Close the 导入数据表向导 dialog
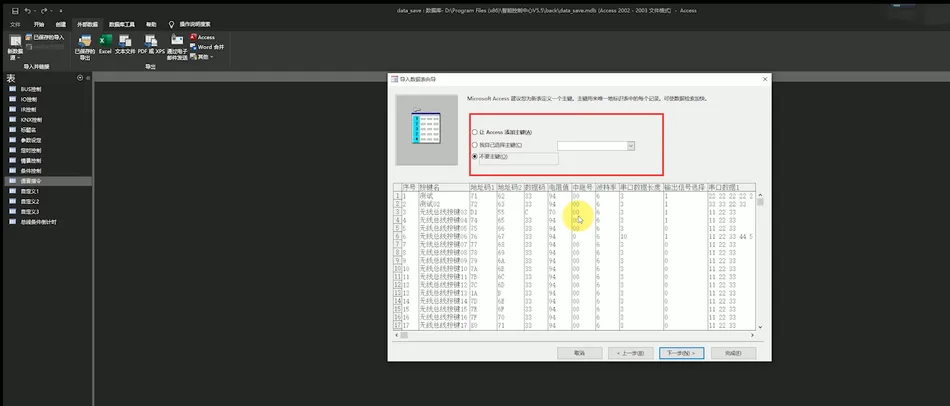950x406 pixels. (765, 79)
